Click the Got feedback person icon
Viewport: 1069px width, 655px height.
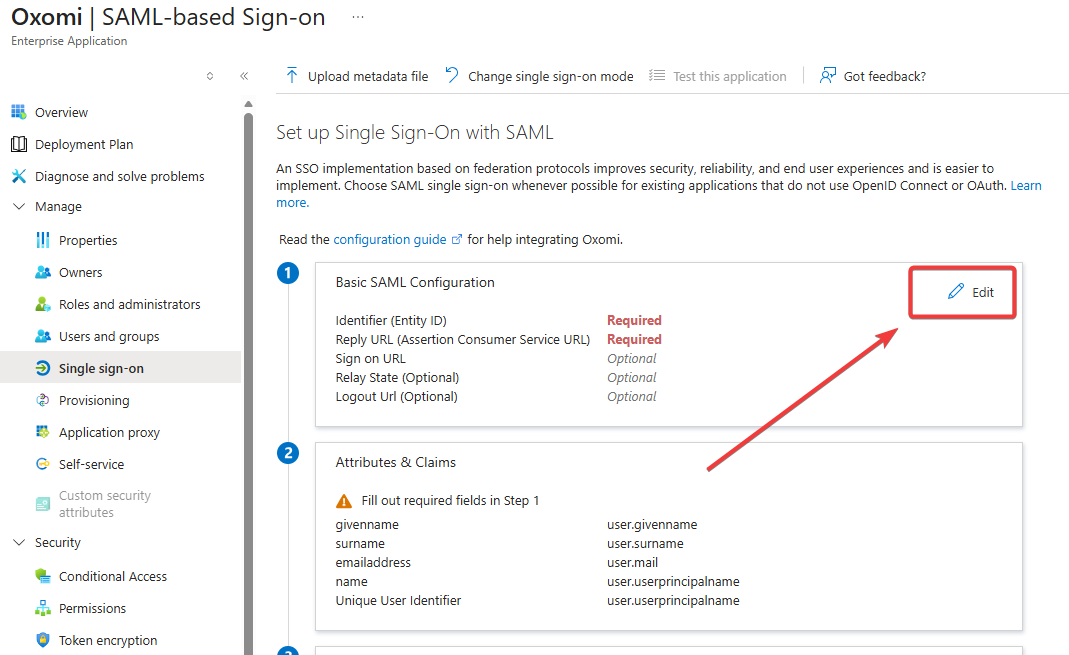tap(827, 76)
